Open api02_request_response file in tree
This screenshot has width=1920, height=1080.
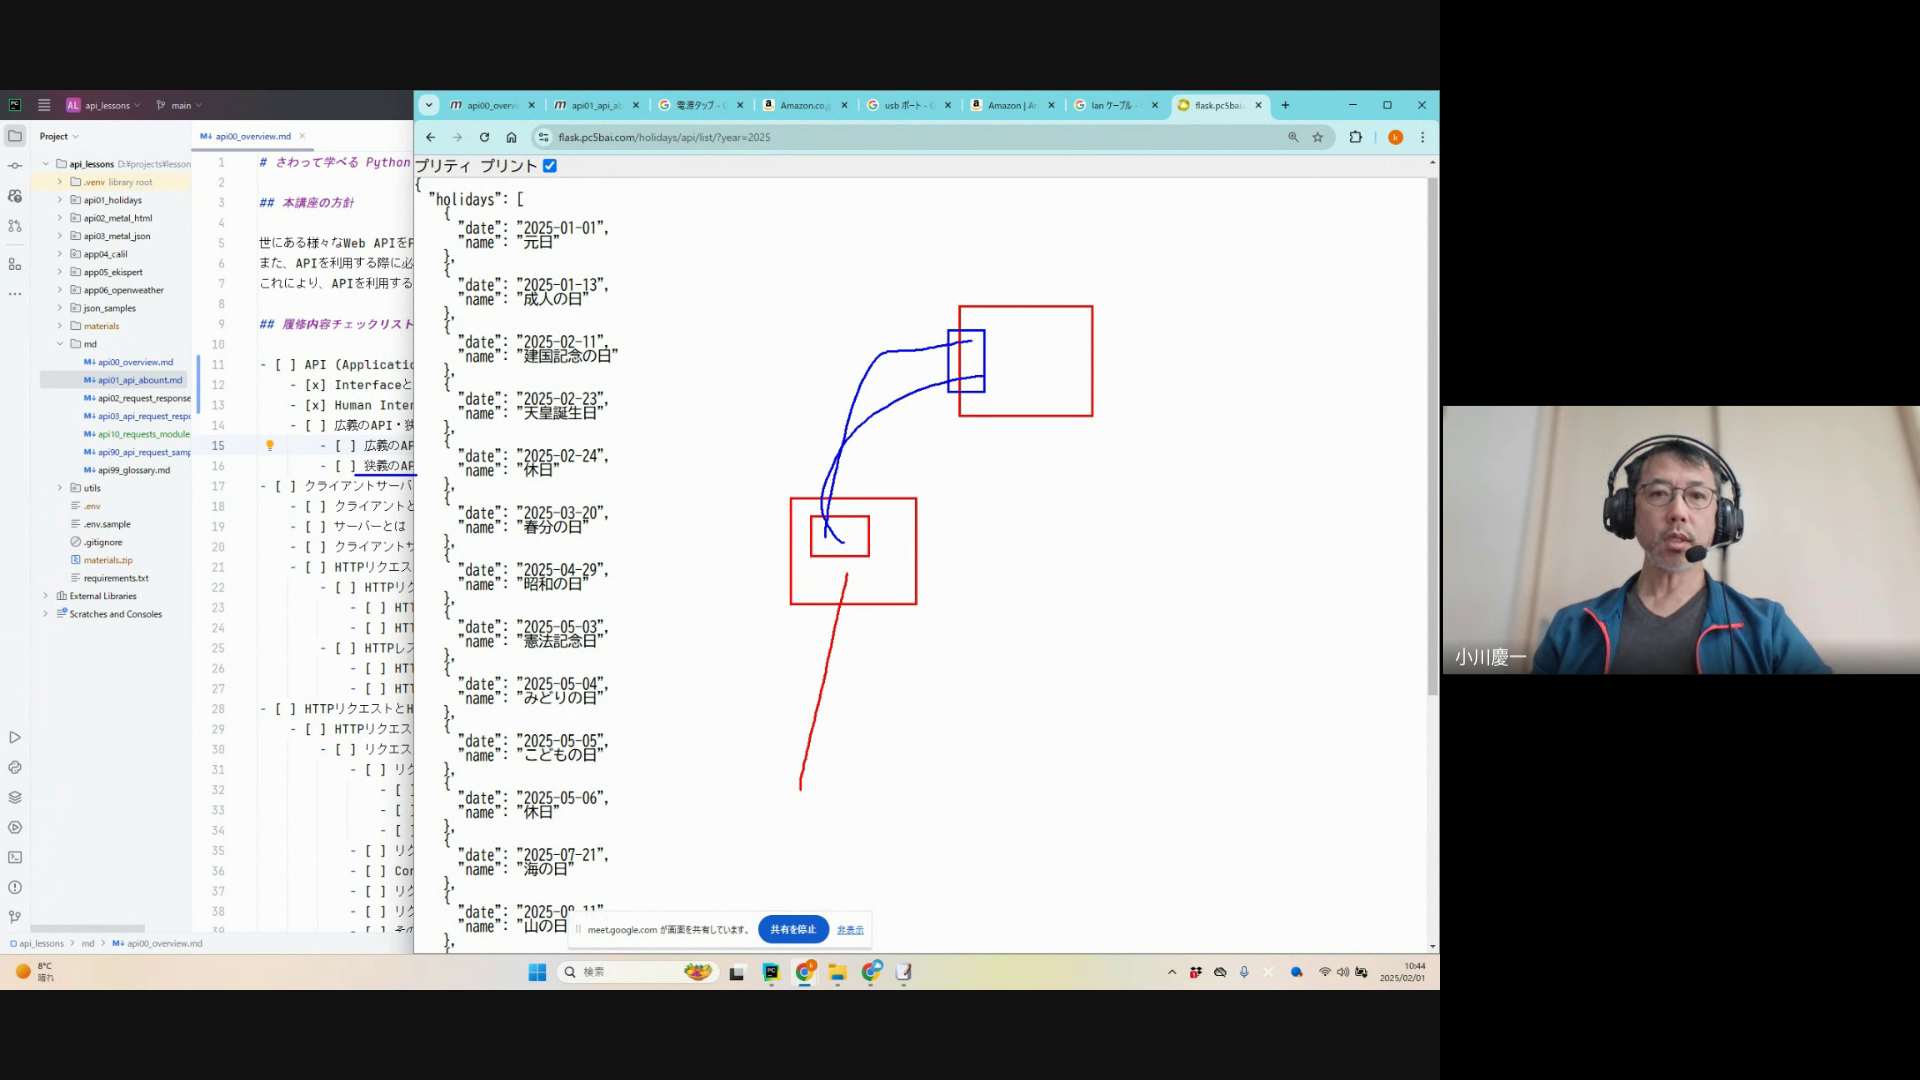(143, 398)
